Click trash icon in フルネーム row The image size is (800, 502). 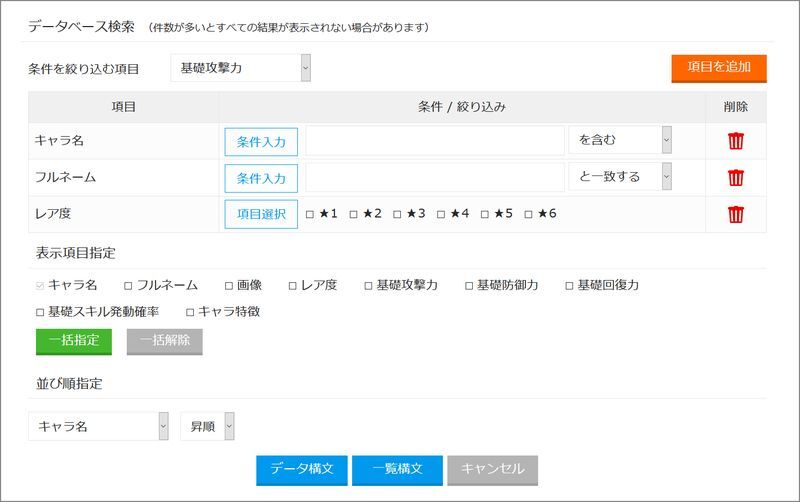click(x=736, y=178)
